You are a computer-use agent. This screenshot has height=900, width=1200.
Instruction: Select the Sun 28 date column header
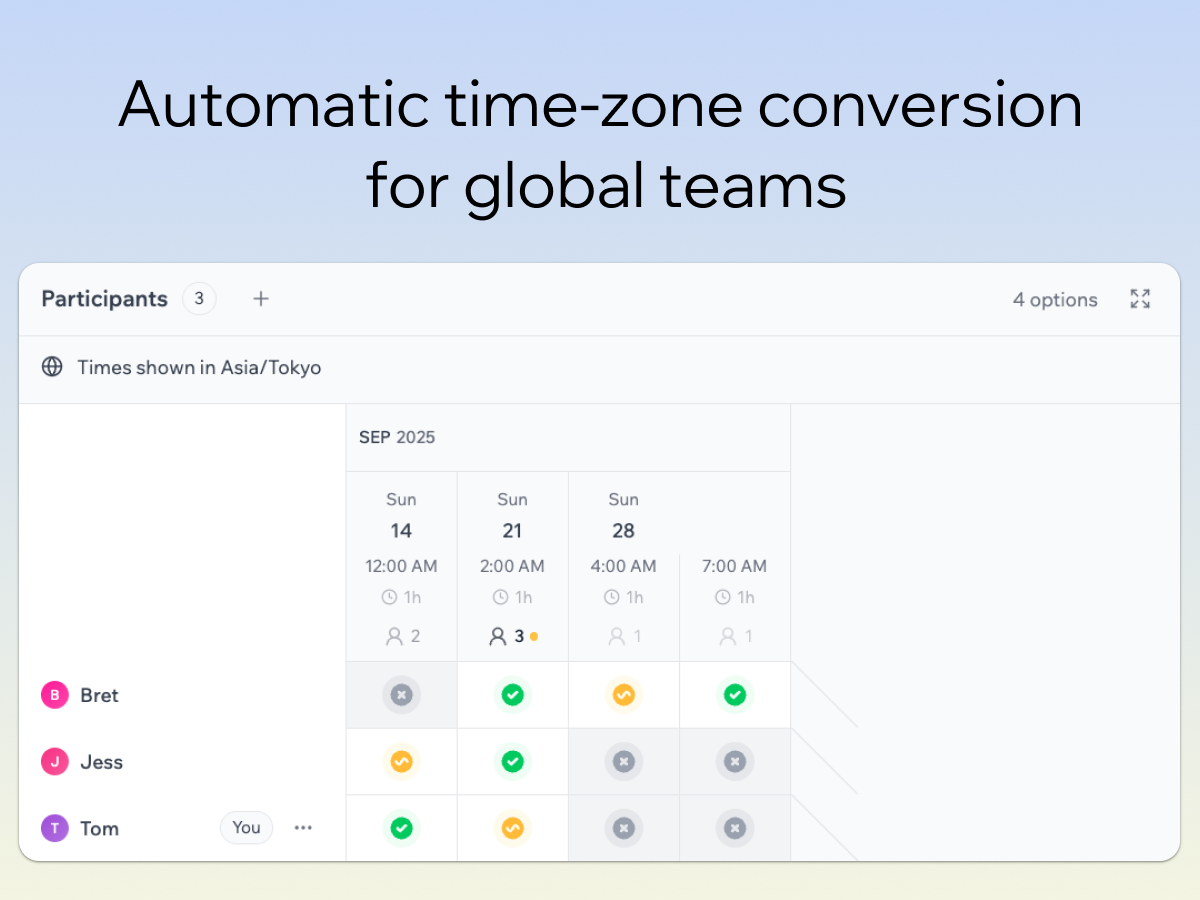(623, 515)
